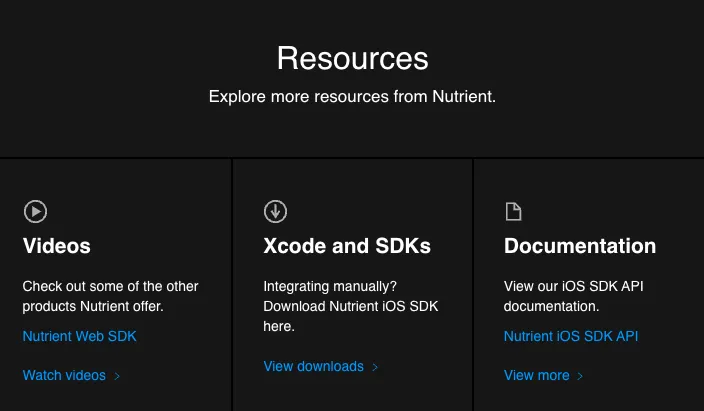The width and height of the screenshot is (704, 411).
Task: Click the 'Explore more resources from Nutrient' subtitle
Action: (352, 97)
